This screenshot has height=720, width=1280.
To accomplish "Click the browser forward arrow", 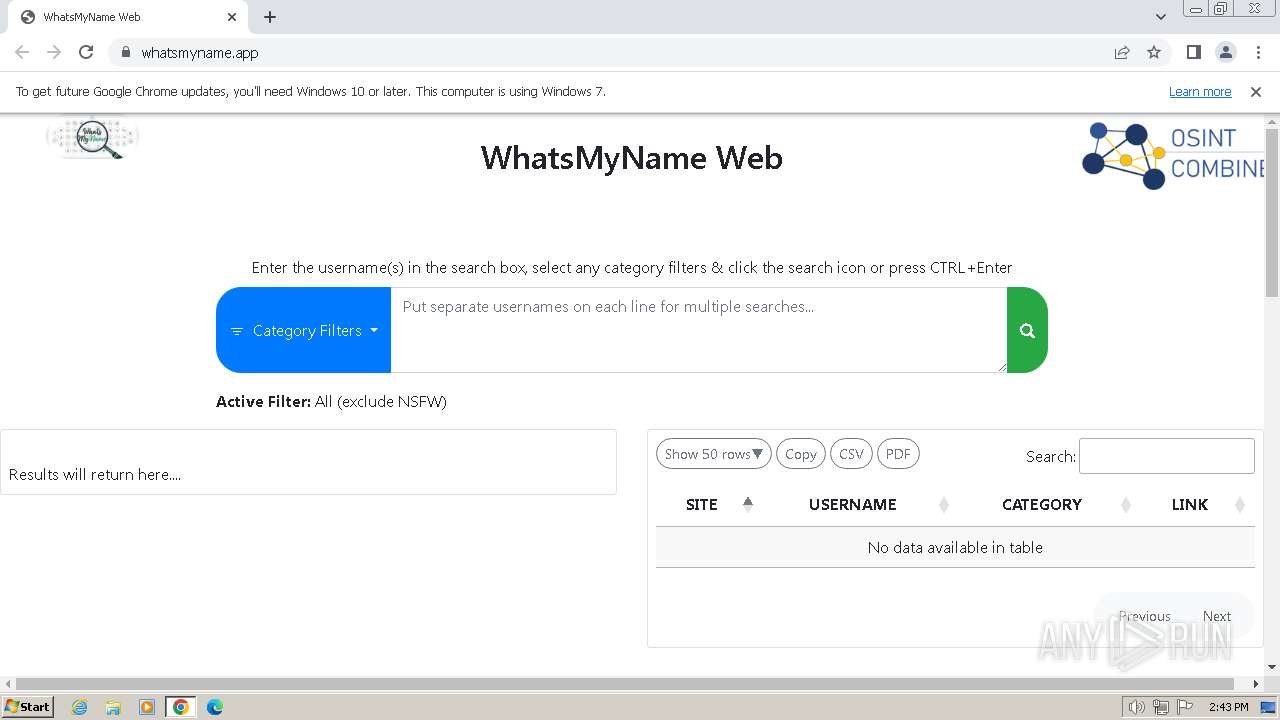I will [x=54, y=52].
